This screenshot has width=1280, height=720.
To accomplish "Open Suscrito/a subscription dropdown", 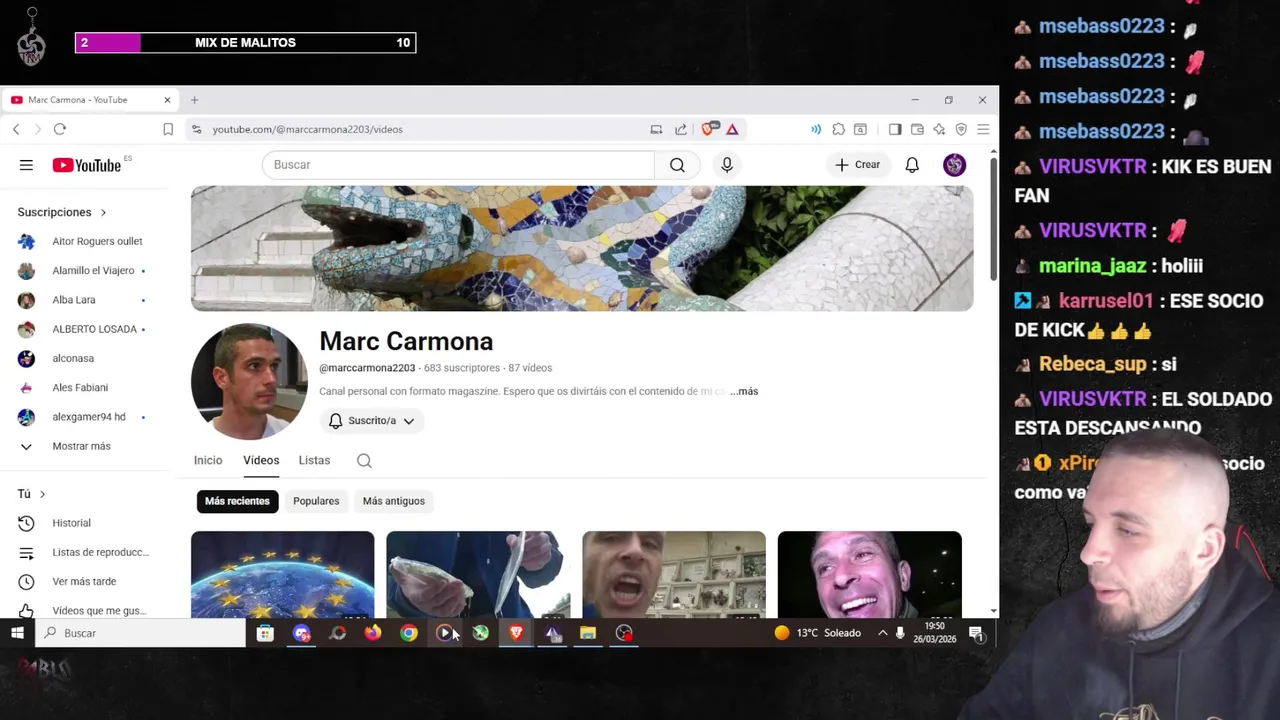I will pyautogui.click(x=372, y=421).
